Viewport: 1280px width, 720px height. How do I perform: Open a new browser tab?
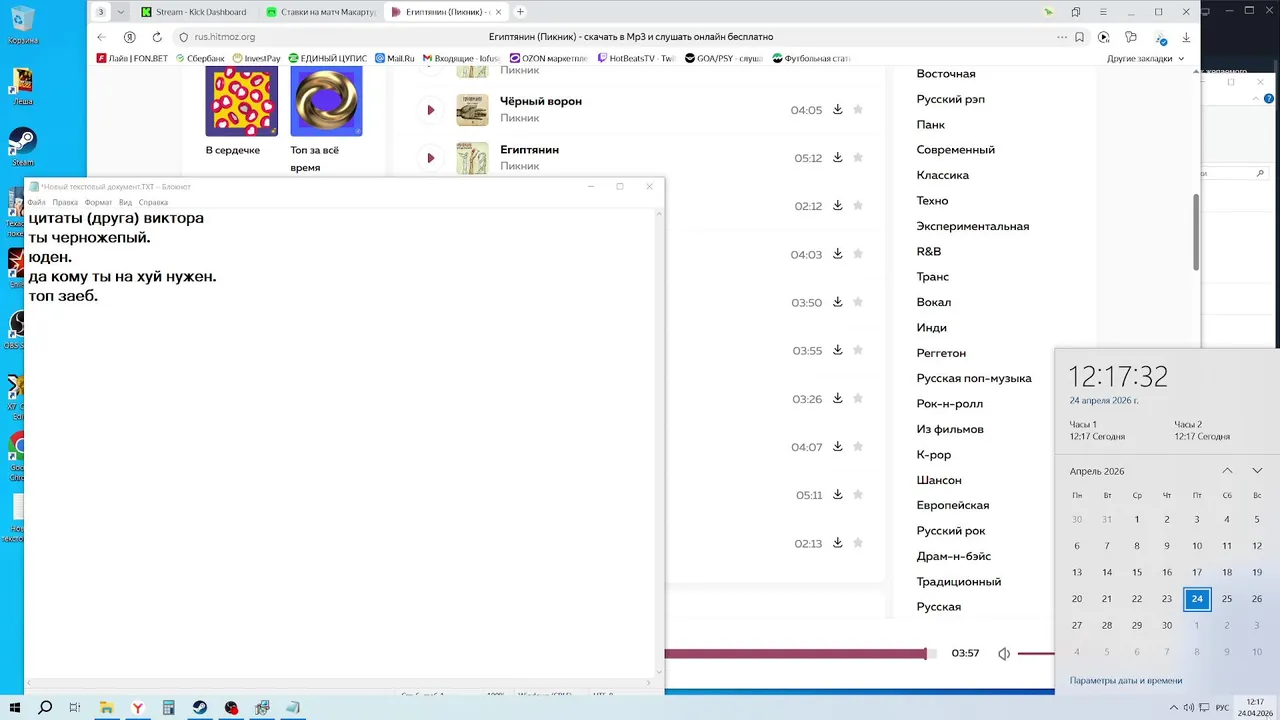[x=520, y=12]
